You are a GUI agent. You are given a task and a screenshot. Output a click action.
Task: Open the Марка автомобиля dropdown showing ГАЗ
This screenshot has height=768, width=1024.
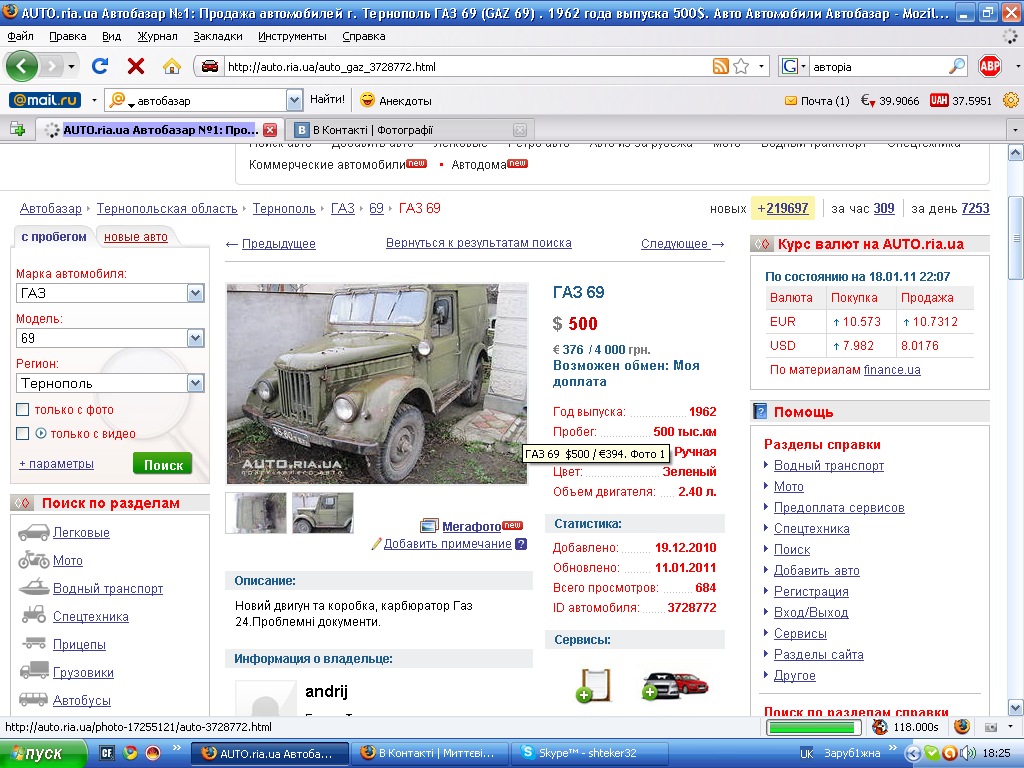point(195,293)
